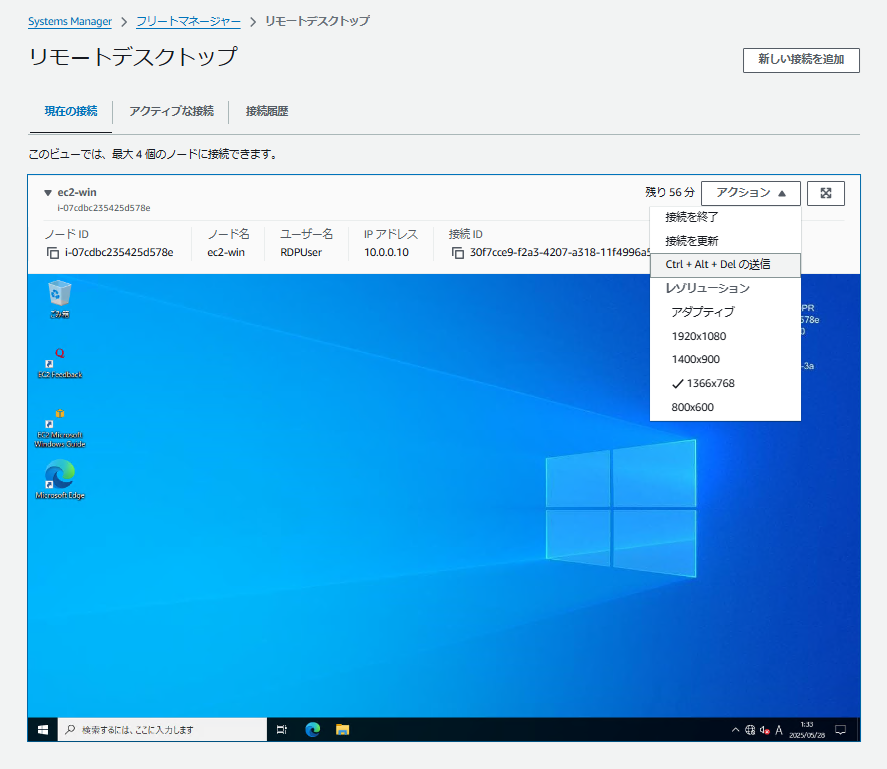This screenshot has width=887, height=769.
Task: Click the 新しい接続を追加 button
Action: point(801,60)
